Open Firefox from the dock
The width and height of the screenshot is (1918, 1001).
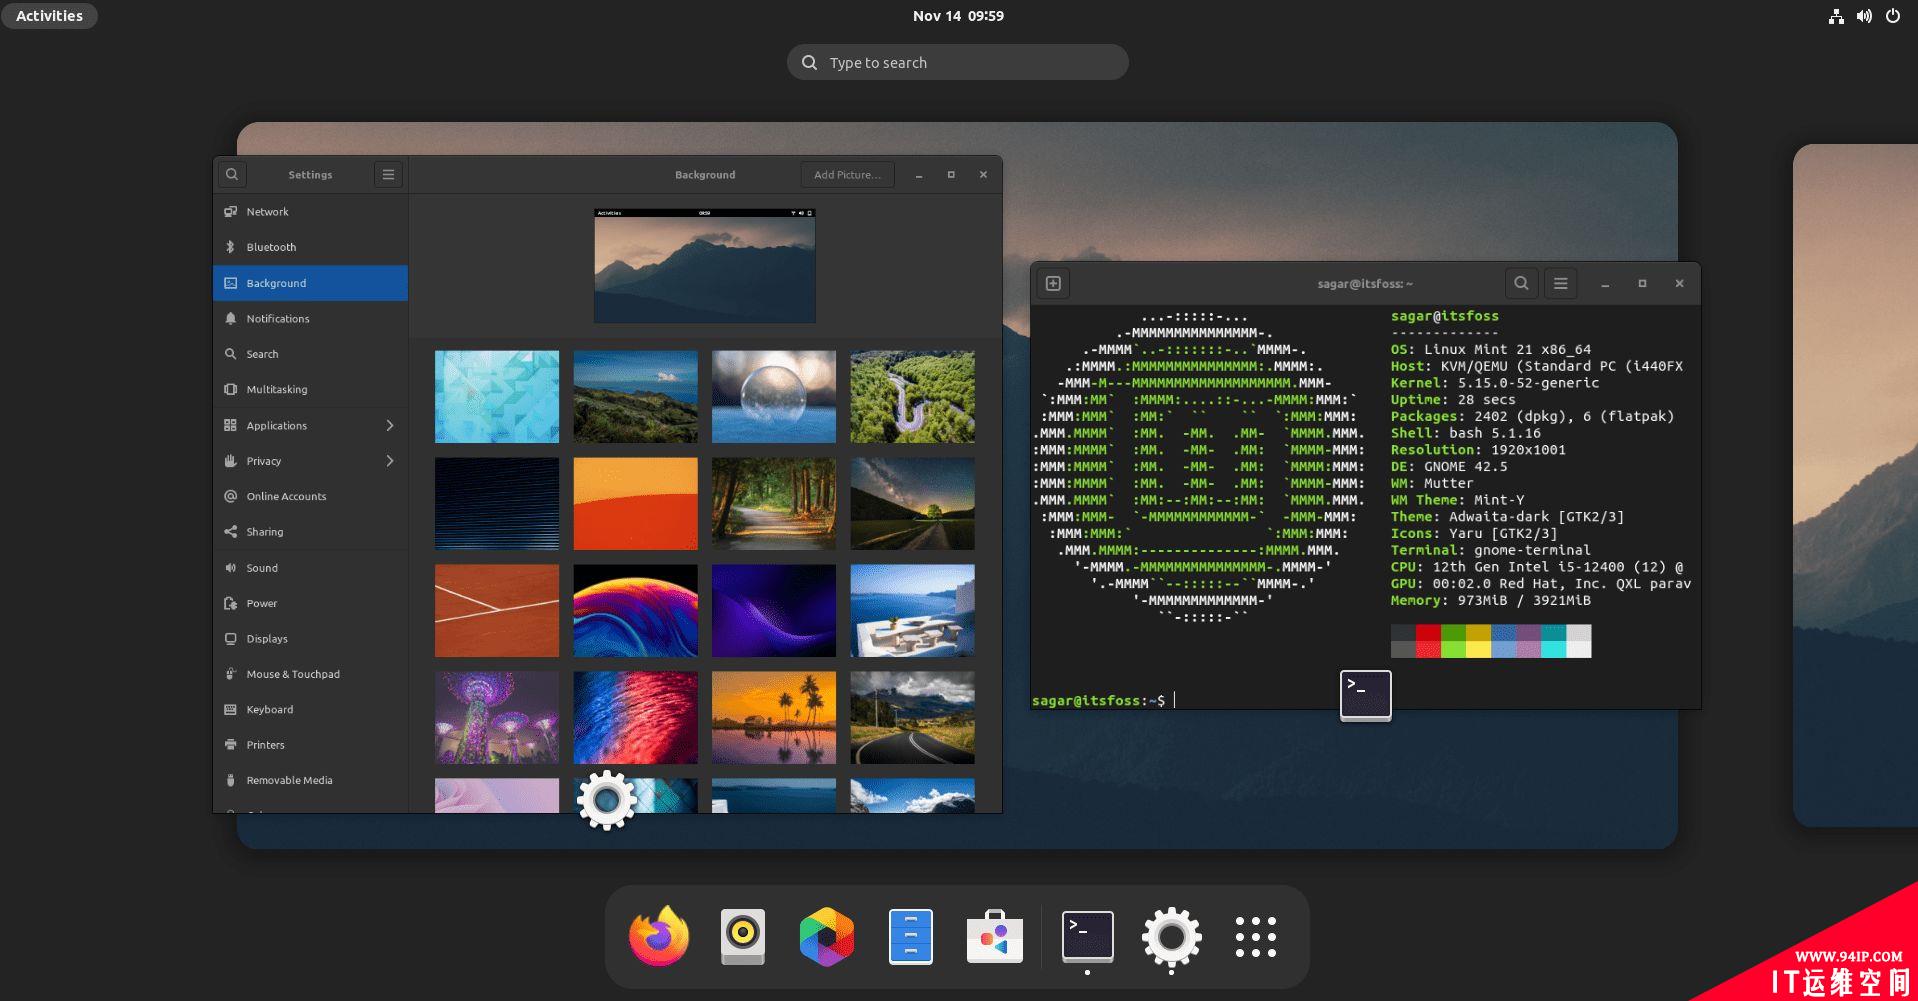tap(659, 937)
